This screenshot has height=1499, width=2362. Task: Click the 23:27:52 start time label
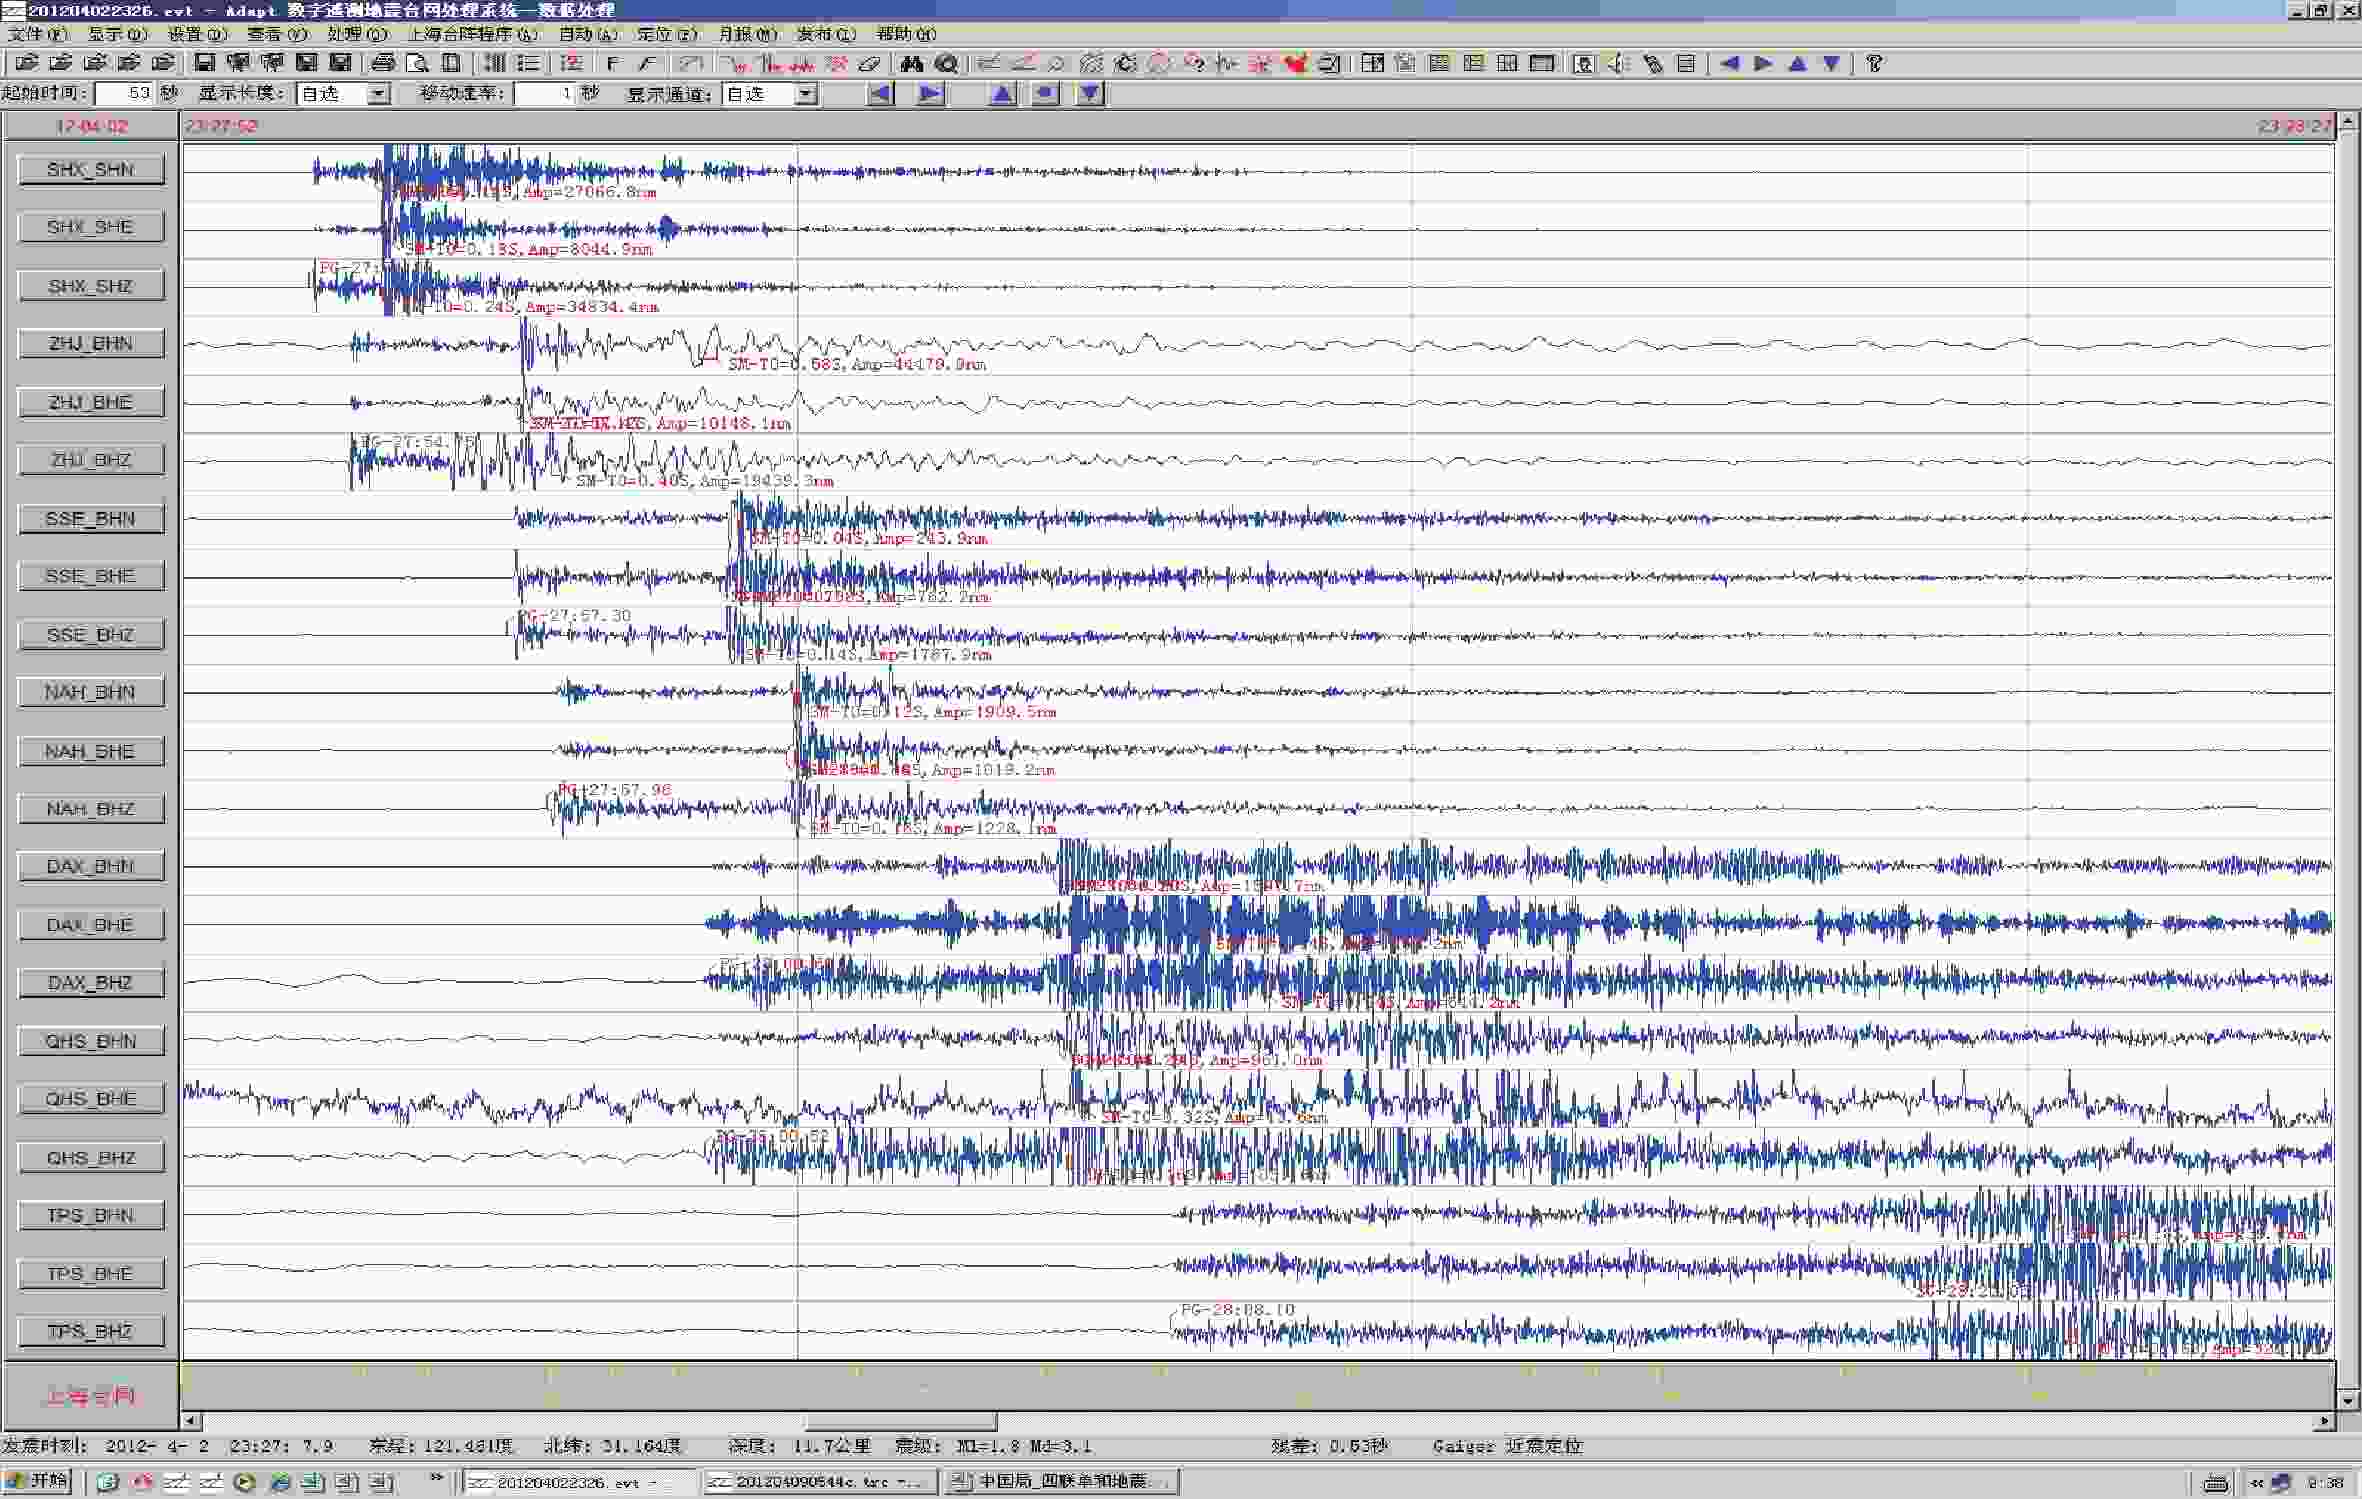coord(221,126)
